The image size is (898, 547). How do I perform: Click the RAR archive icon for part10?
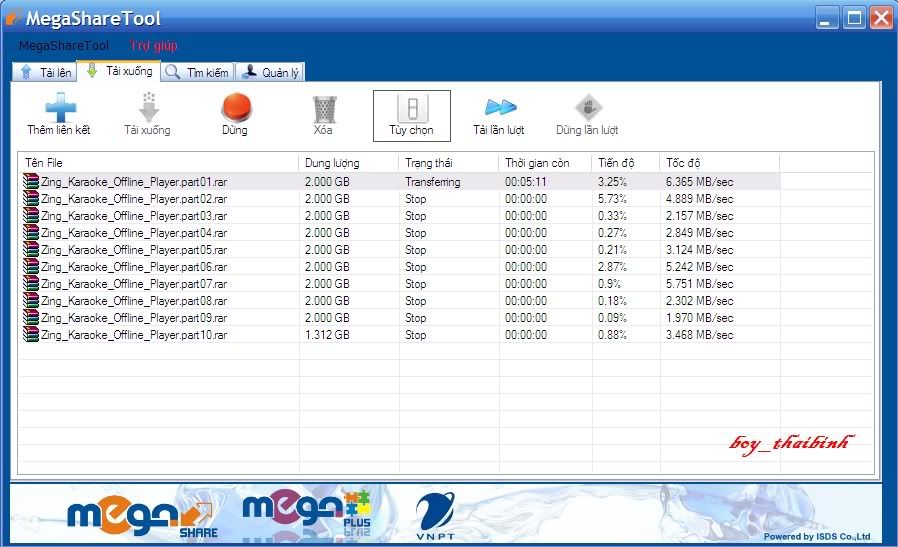pyautogui.click(x=31, y=335)
